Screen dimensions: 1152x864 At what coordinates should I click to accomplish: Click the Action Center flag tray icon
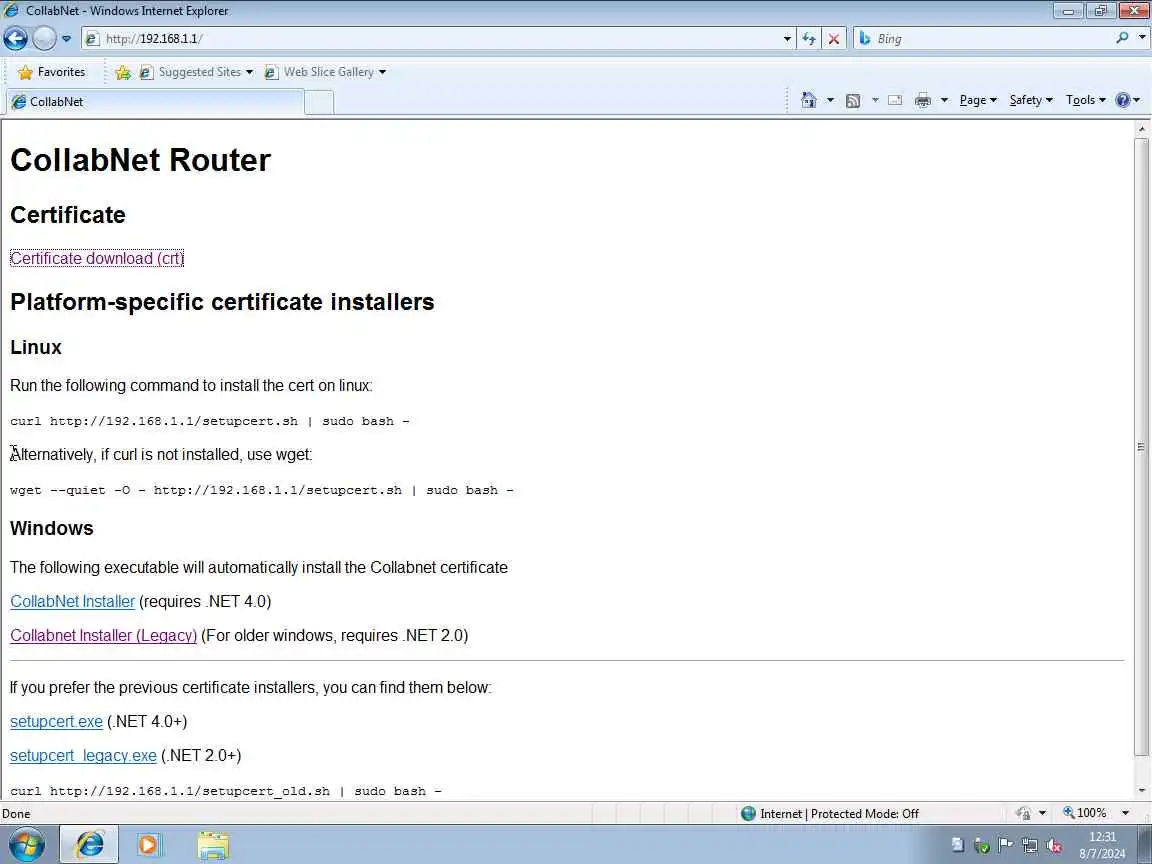tap(1006, 846)
